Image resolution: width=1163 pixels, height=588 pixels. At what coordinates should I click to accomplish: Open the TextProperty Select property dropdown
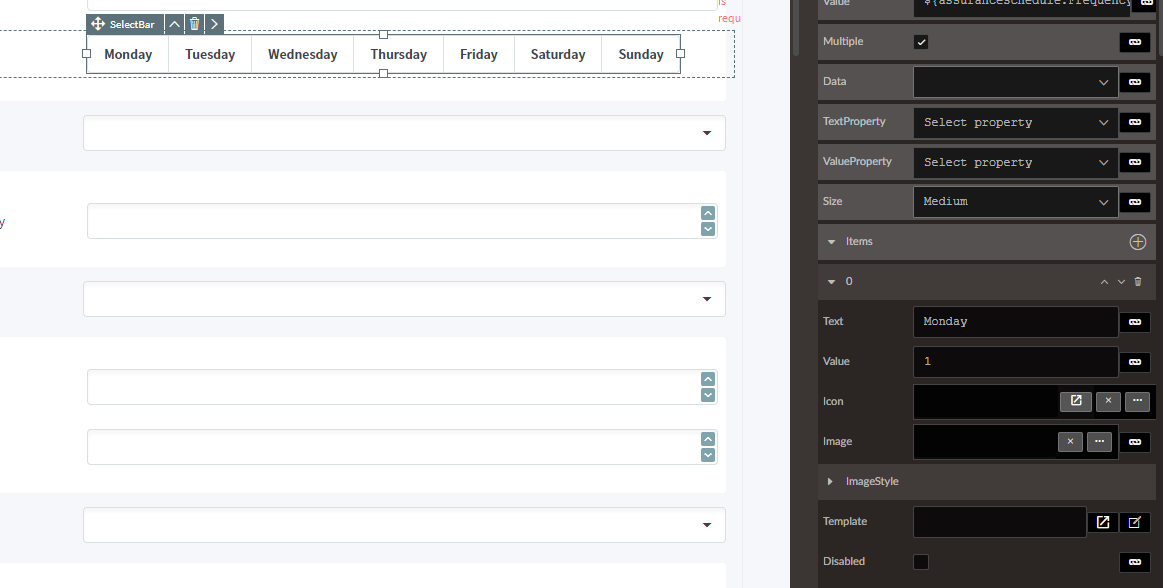click(x=1015, y=122)
